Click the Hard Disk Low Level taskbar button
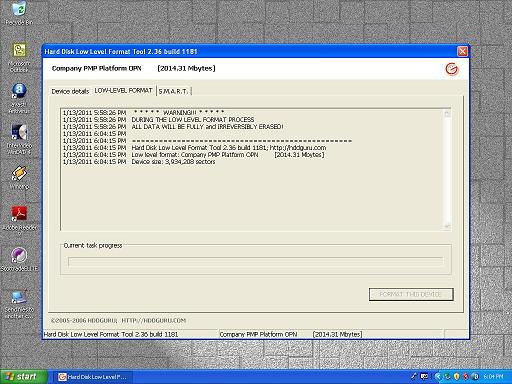Screen dimensions: 512x384 click(93, 377)
